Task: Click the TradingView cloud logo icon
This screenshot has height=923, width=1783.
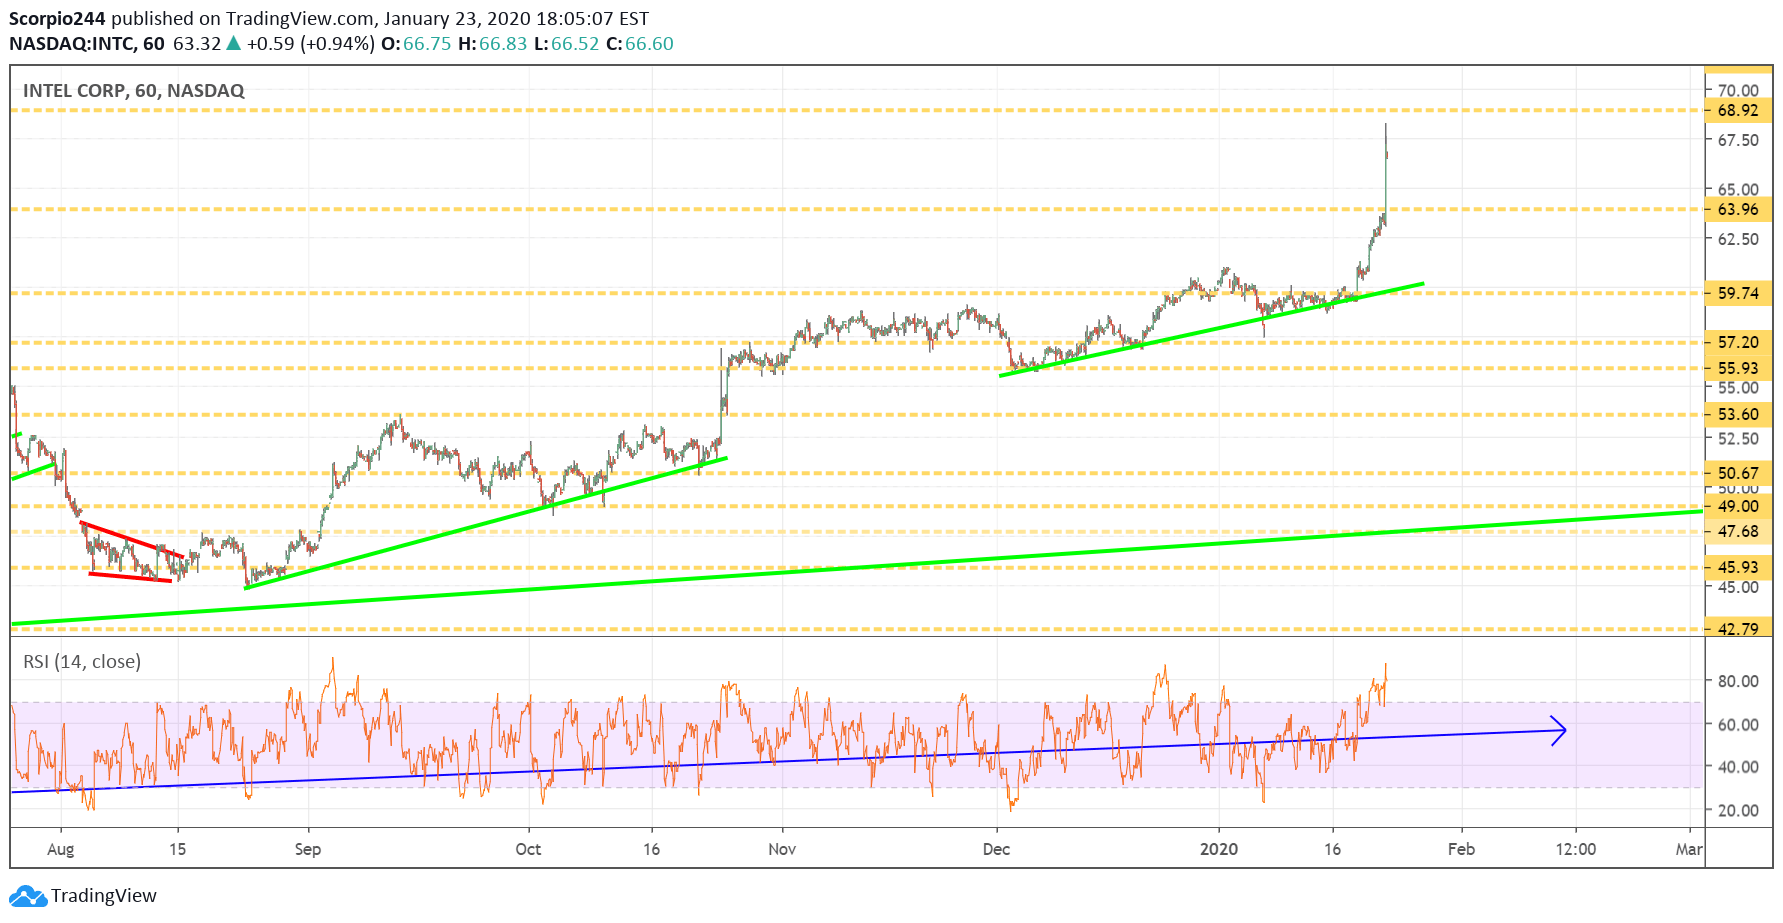Action: 28,896
